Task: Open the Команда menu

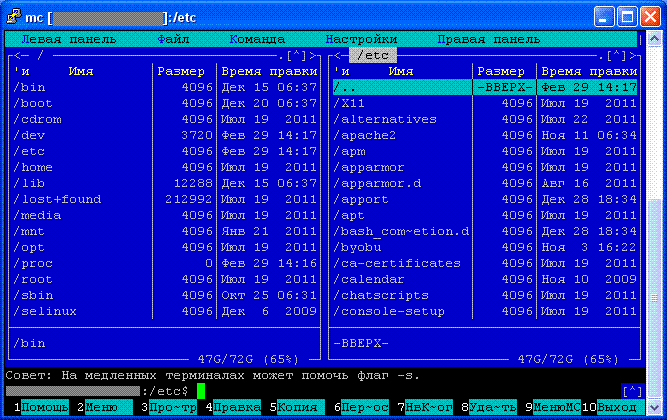Action: [257, 40]
